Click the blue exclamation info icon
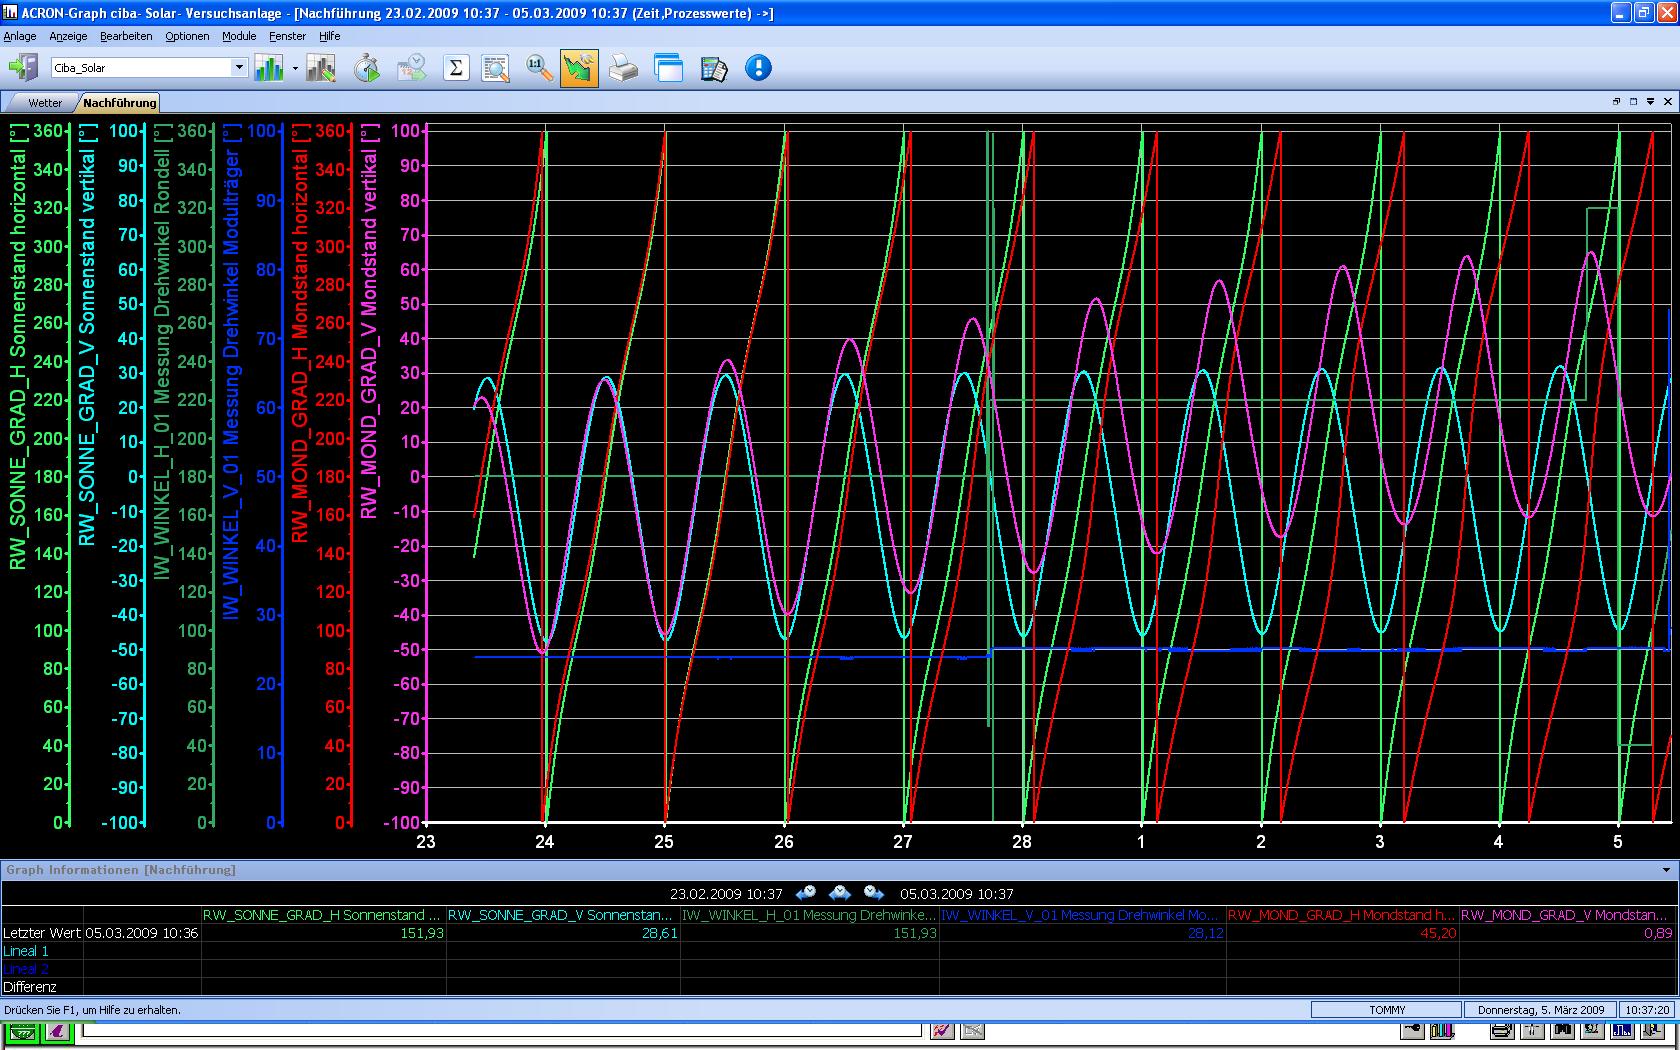The image size is (1680, 1050). pyautogui.click(x=758, y=68)
